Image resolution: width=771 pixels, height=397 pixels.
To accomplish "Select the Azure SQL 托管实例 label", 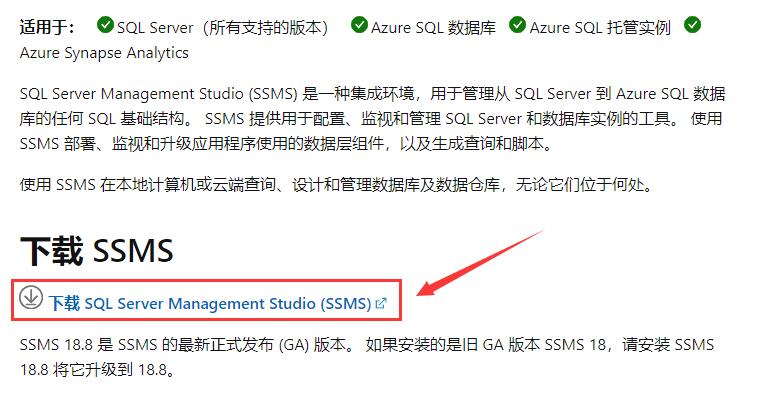I will point(600,28).
